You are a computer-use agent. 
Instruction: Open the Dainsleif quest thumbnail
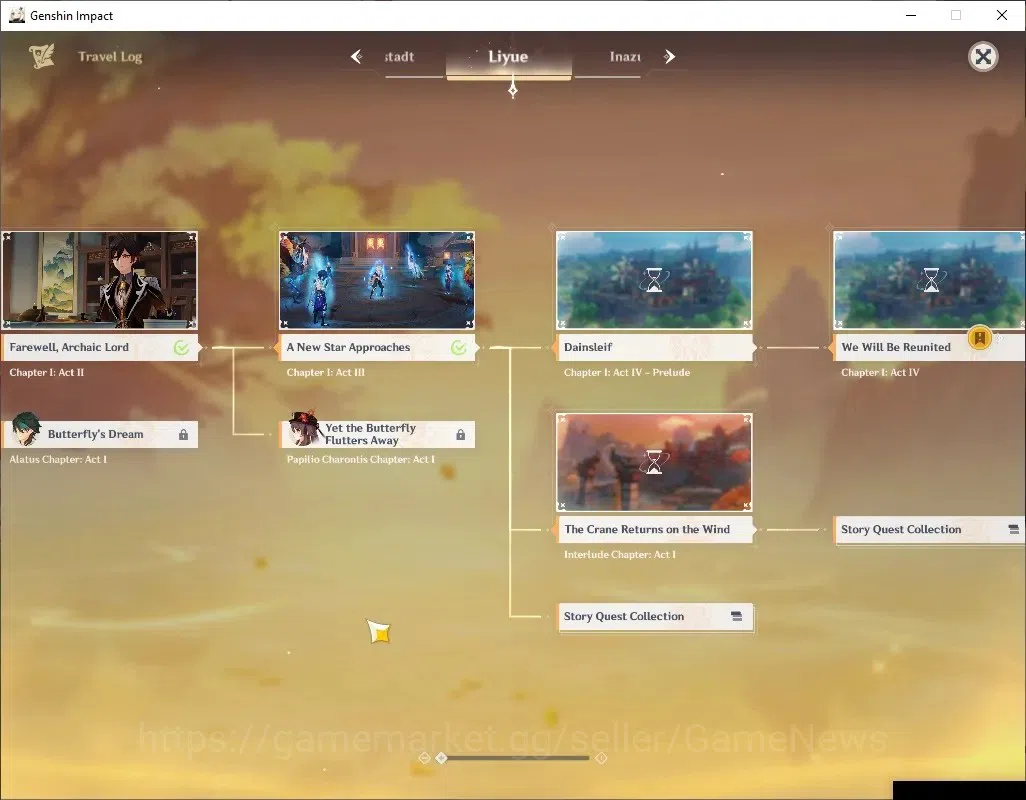pyautogui.click(x=654, y=280)
